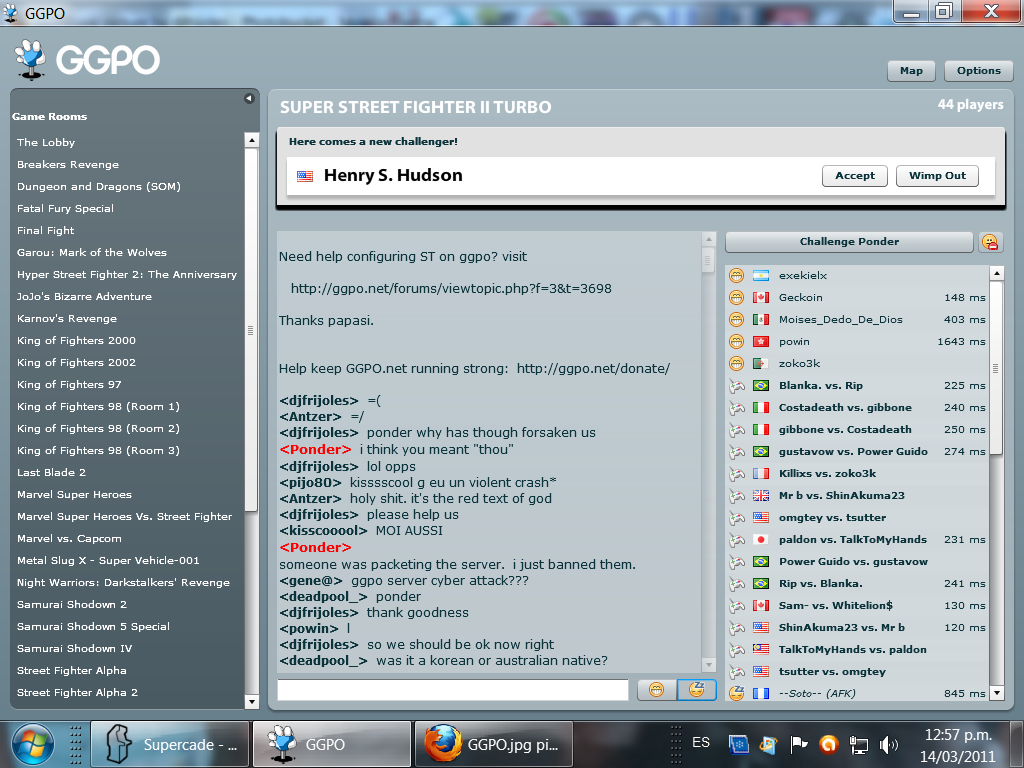Collapse the Game Rooms sidebar arrow
This screenshot has width=1024, height=768.
coord(249,99)
